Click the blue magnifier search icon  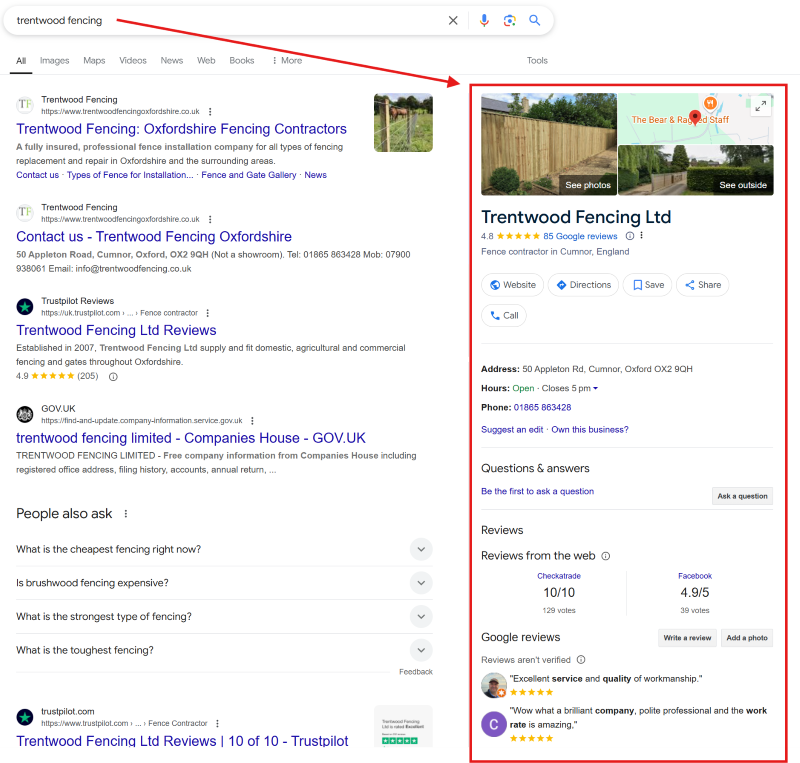(x=534, y=20)
